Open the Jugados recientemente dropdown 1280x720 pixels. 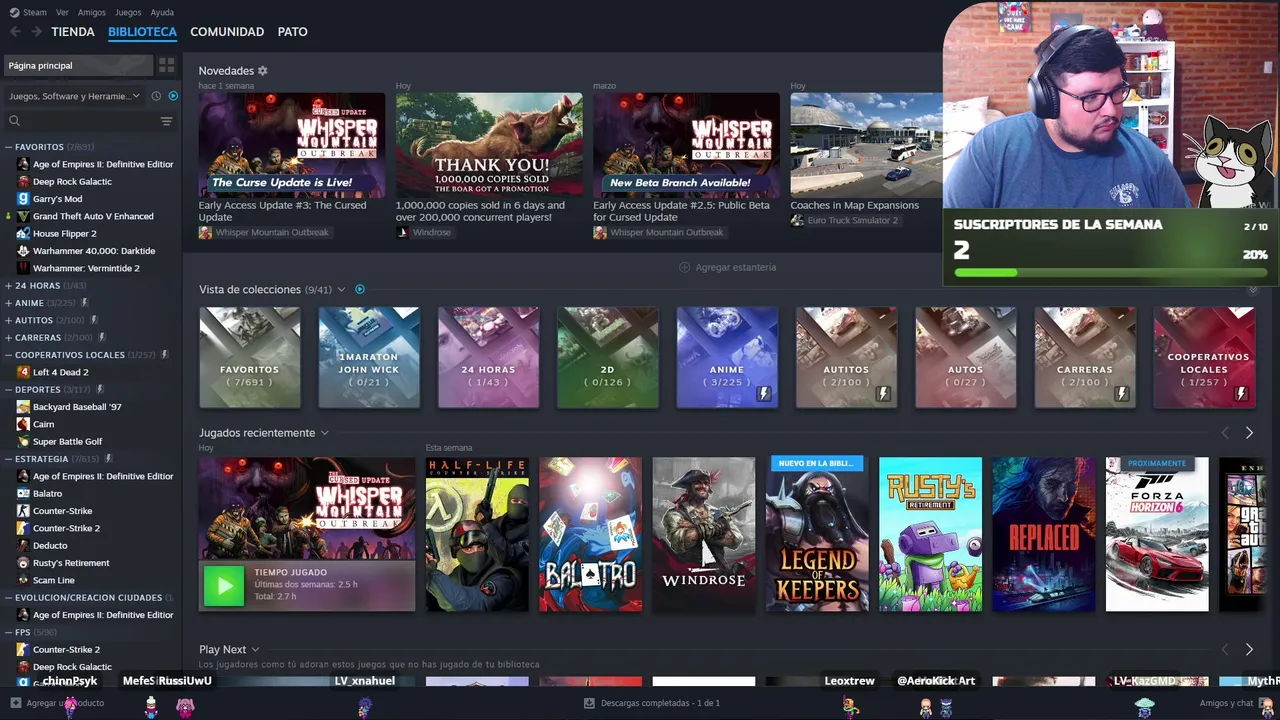tap(324, 433)
